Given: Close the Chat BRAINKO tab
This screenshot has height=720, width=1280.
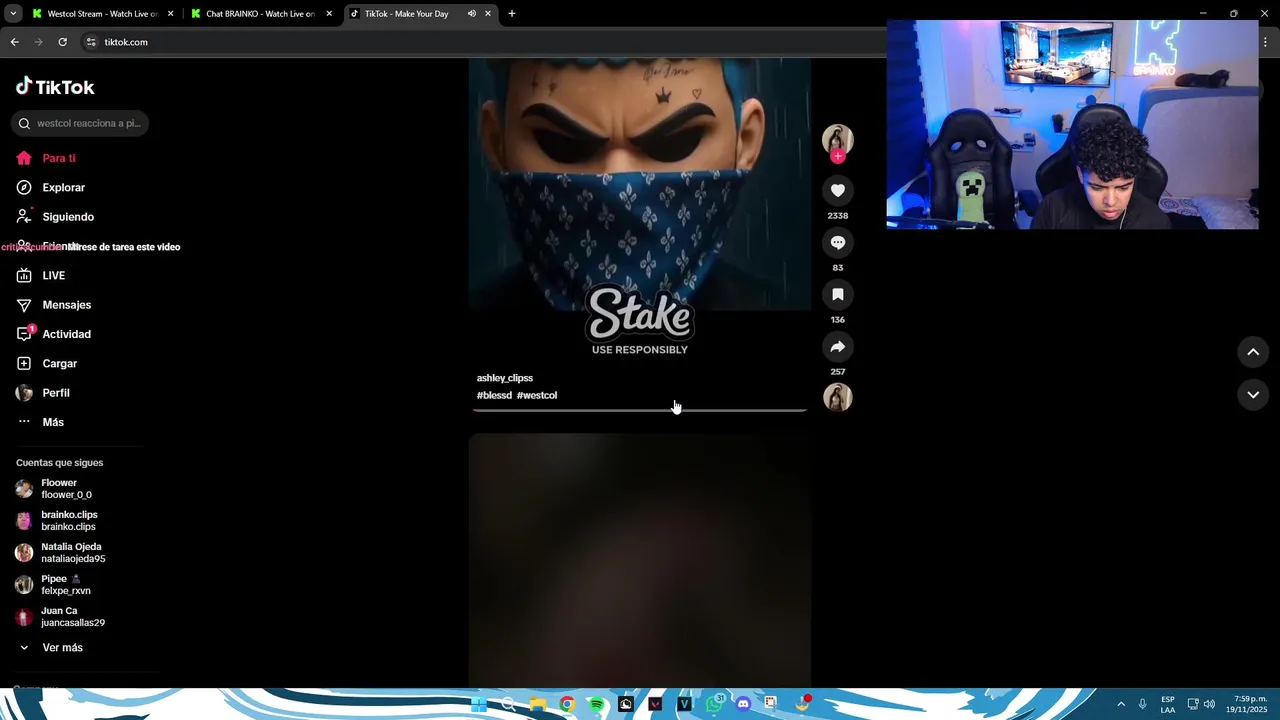Looking at the screenshot, I should (329, 14).
